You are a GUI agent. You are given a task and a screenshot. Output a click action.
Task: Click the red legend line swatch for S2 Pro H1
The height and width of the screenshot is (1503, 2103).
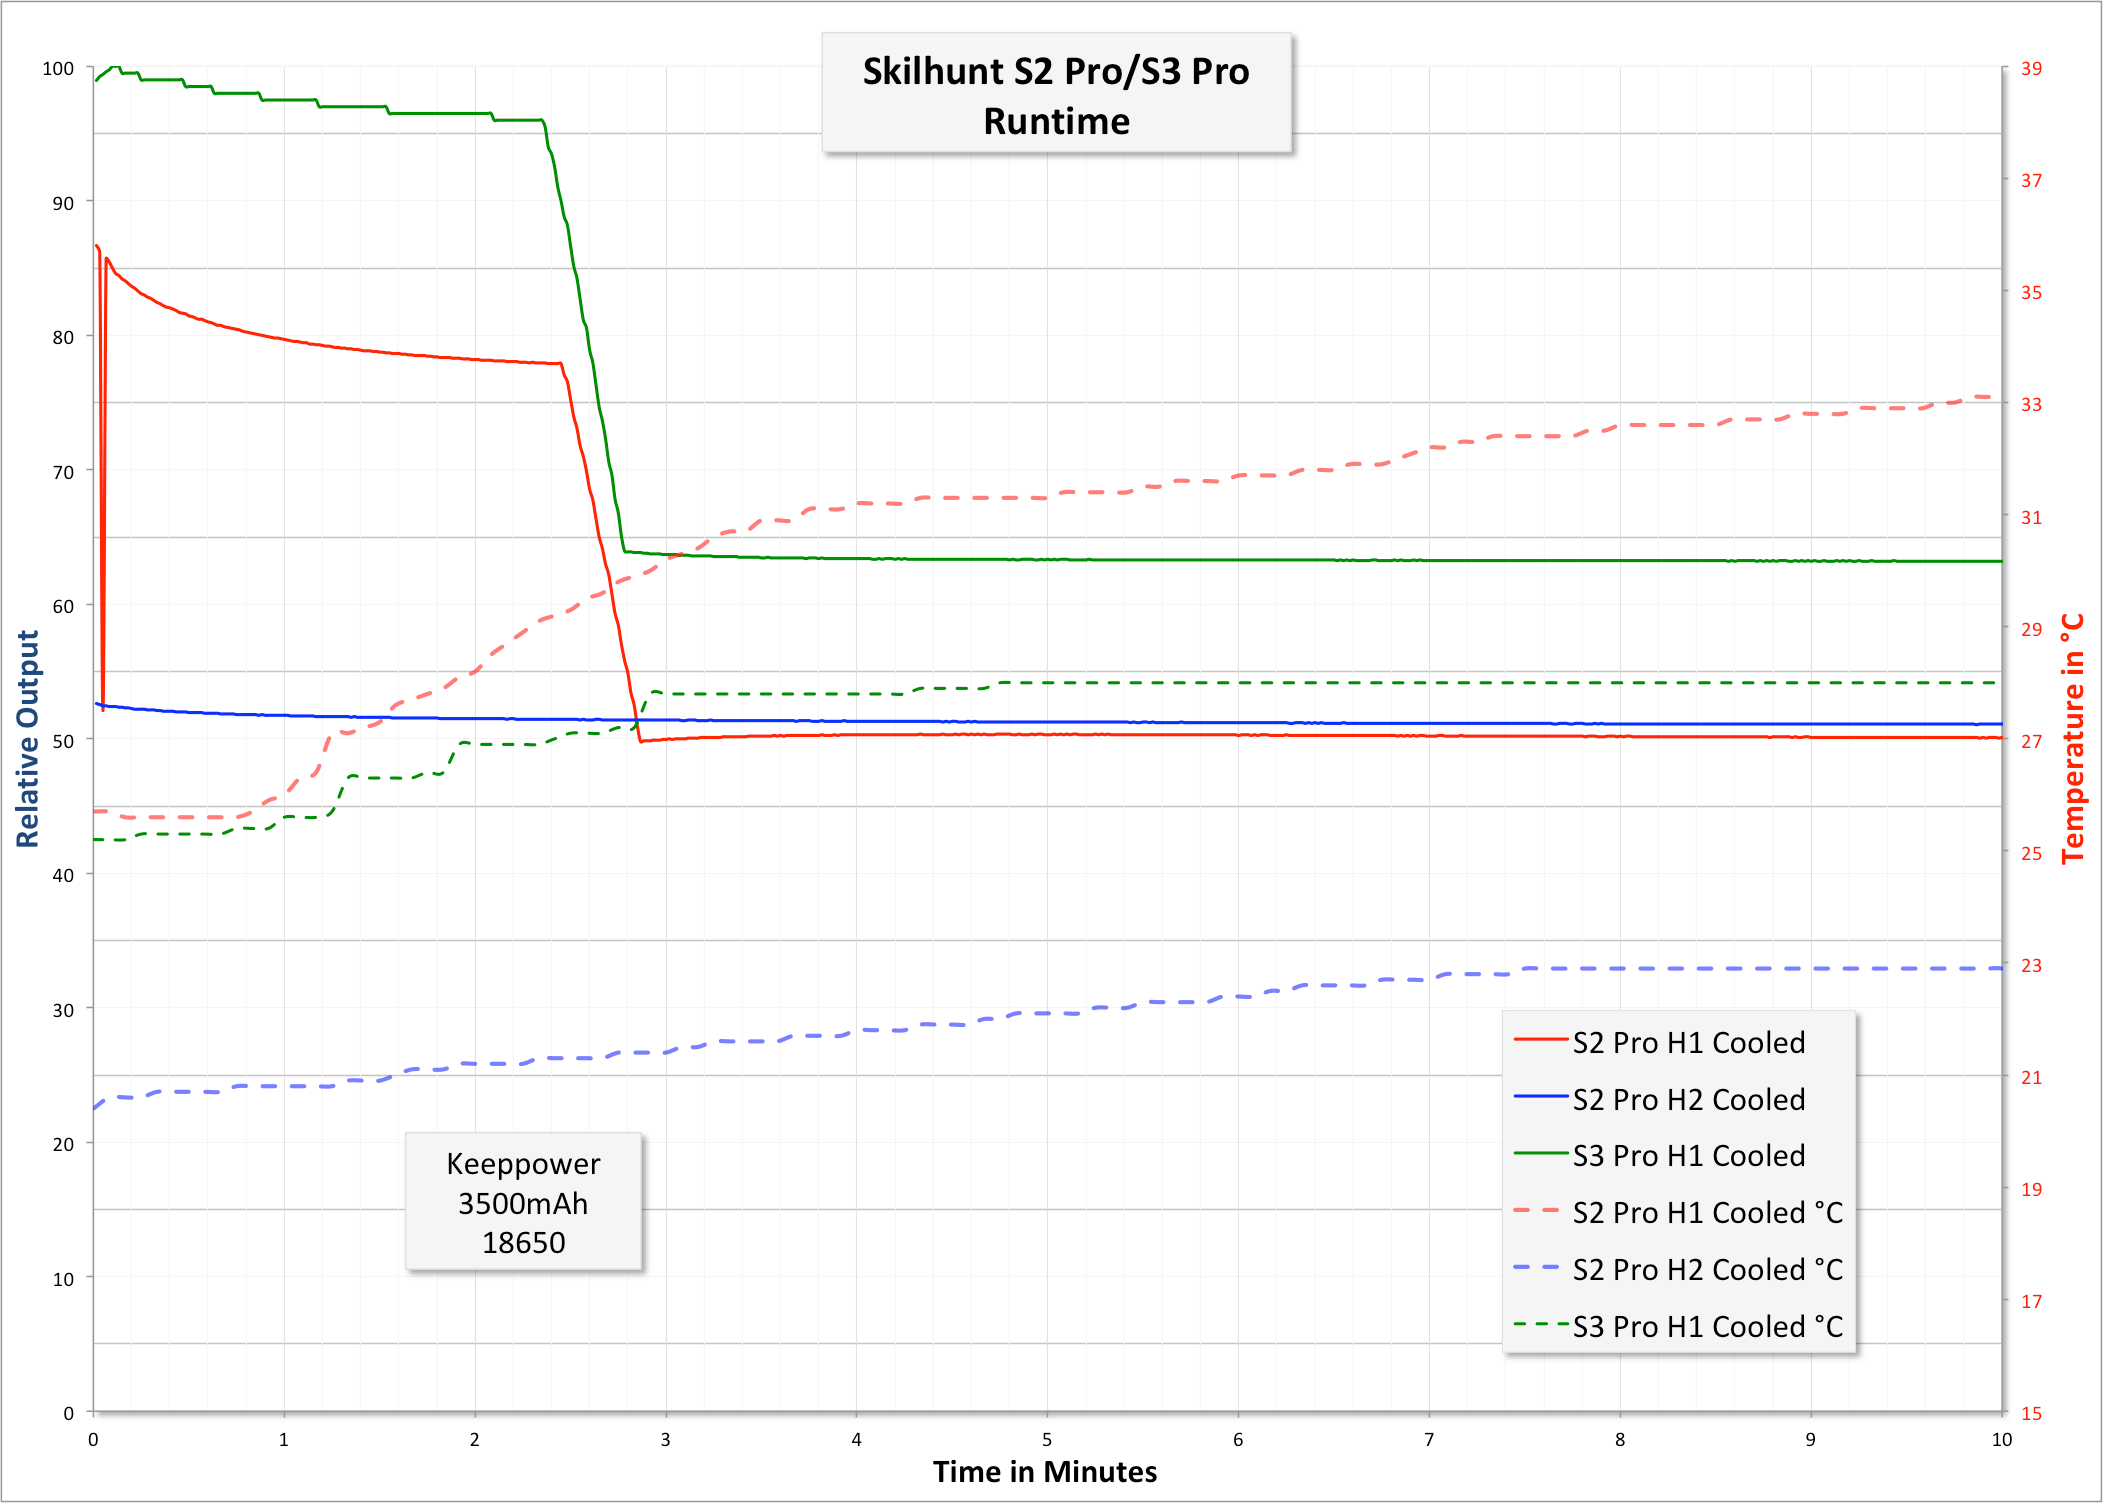coord(1540,1041)
